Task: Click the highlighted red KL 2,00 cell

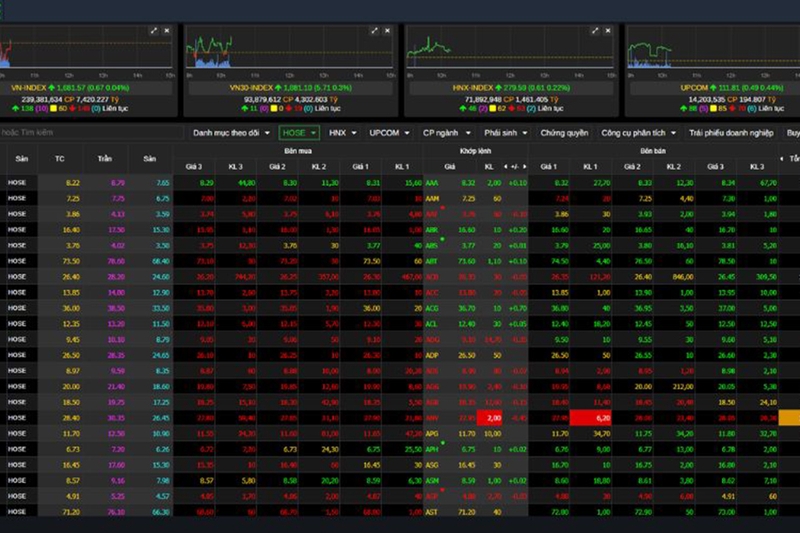Action: (x=489, y=418)
